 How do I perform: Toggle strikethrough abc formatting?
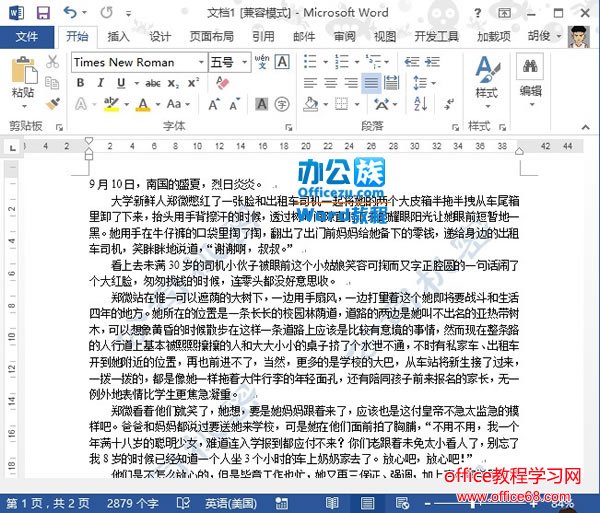[x=153, y=83]
